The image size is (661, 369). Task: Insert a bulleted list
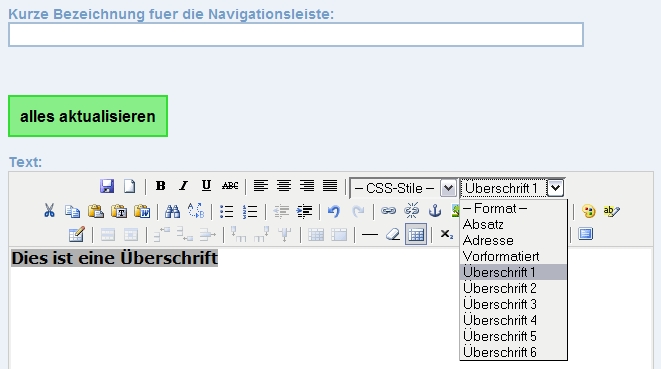click(x=226, y=211)
